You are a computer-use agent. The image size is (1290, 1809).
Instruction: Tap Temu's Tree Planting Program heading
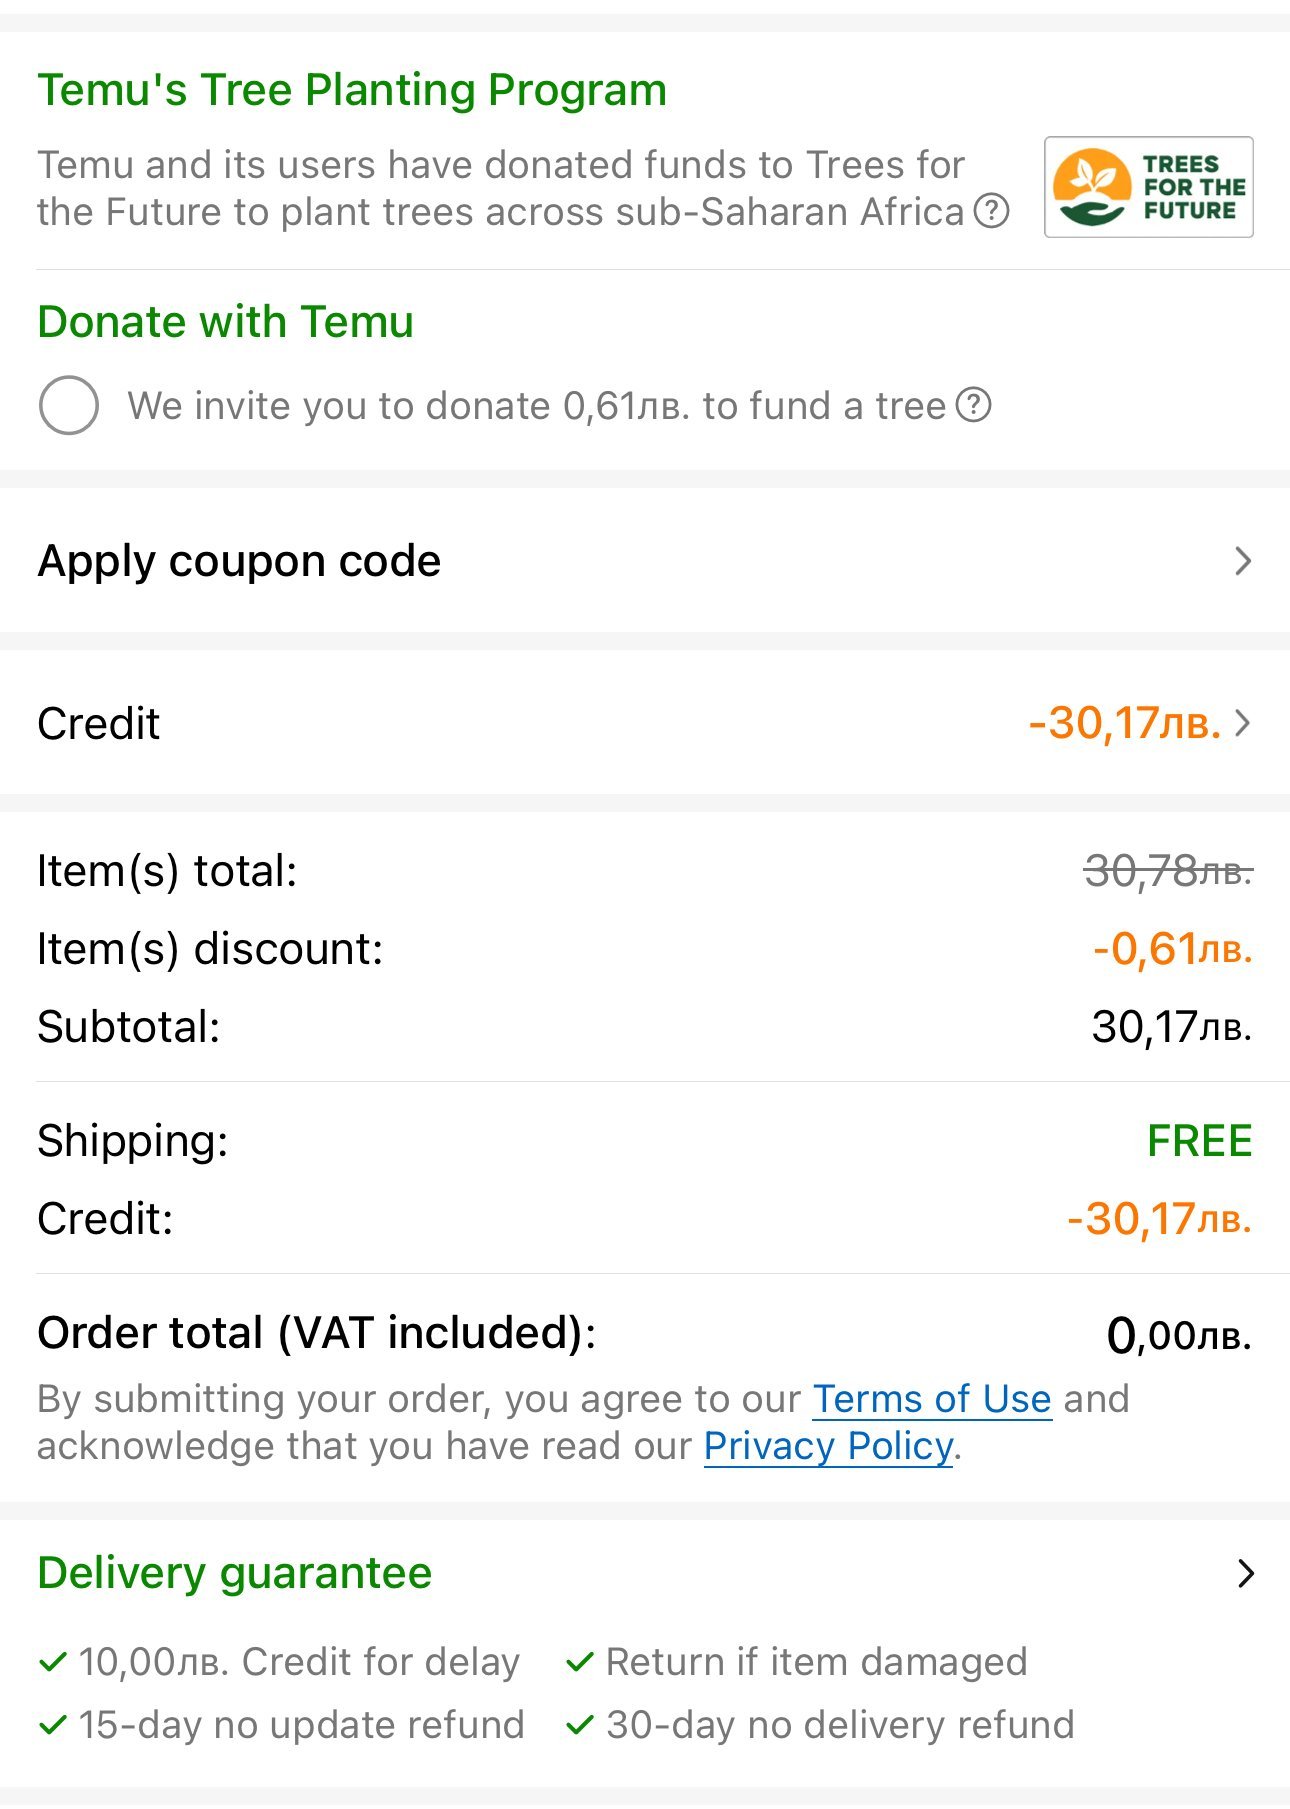point(352,90)
